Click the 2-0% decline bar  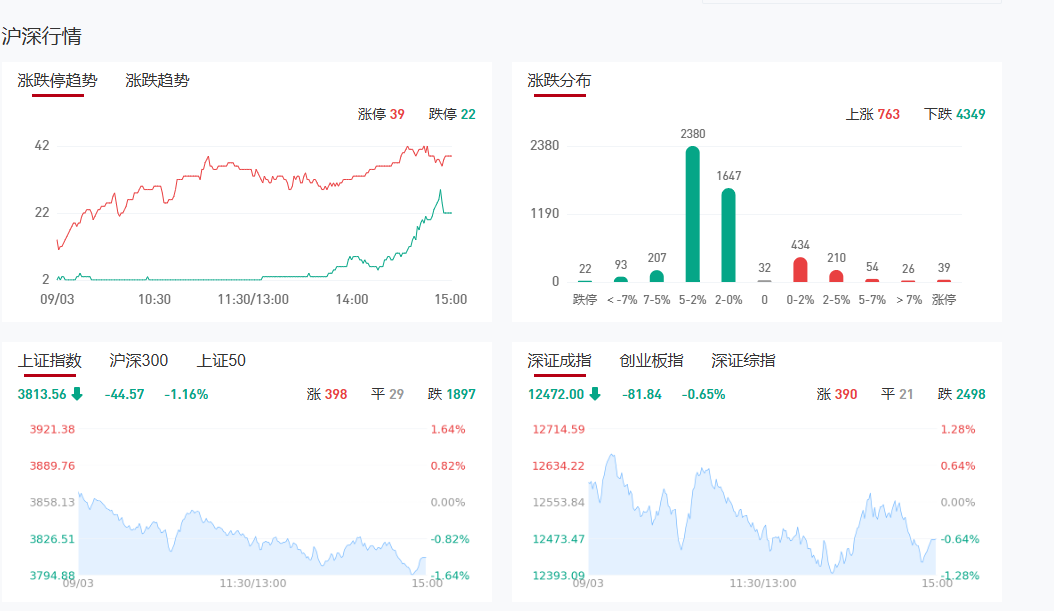click(x=728, y=235)
